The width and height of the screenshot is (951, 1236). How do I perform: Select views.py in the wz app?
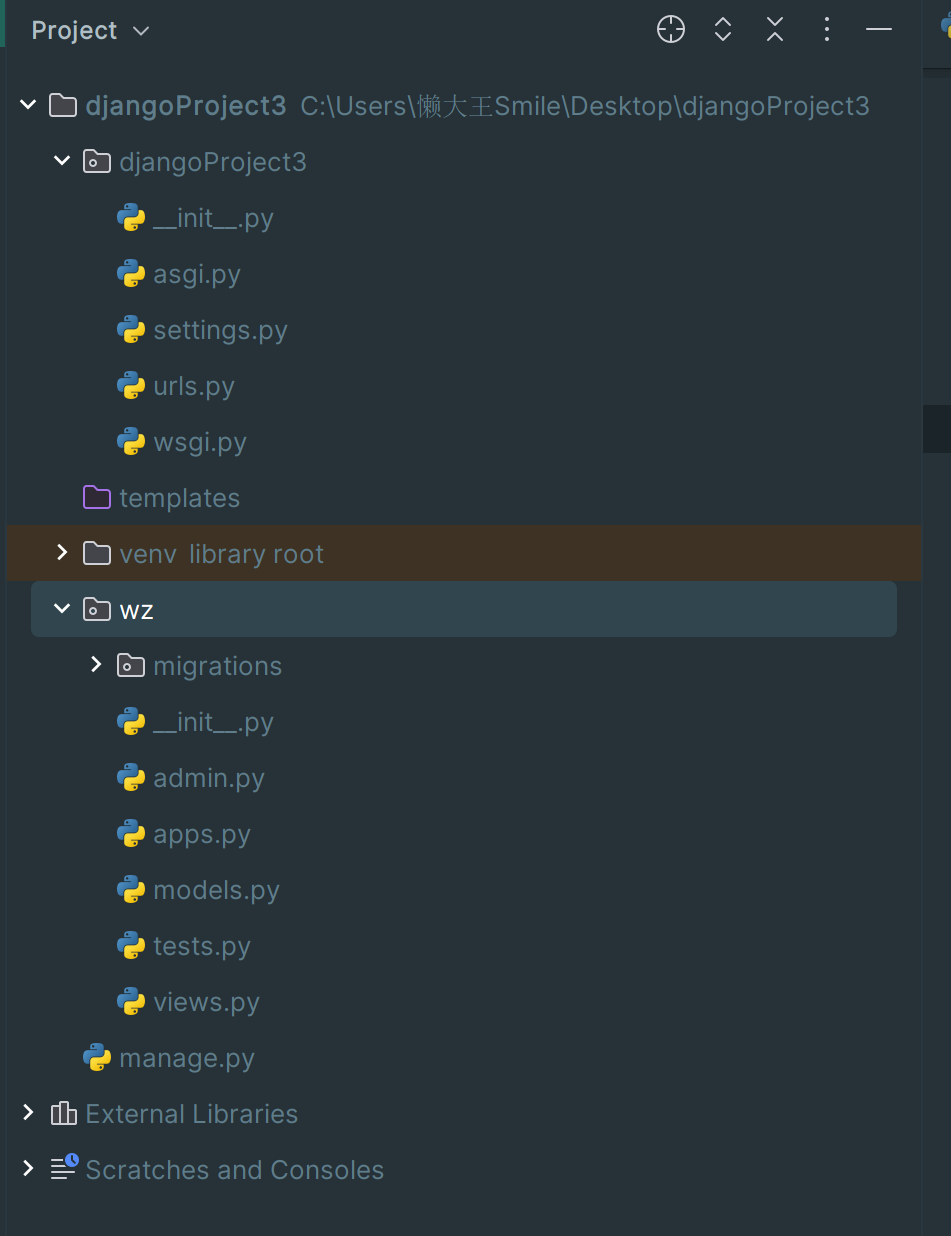(206, 1002)
